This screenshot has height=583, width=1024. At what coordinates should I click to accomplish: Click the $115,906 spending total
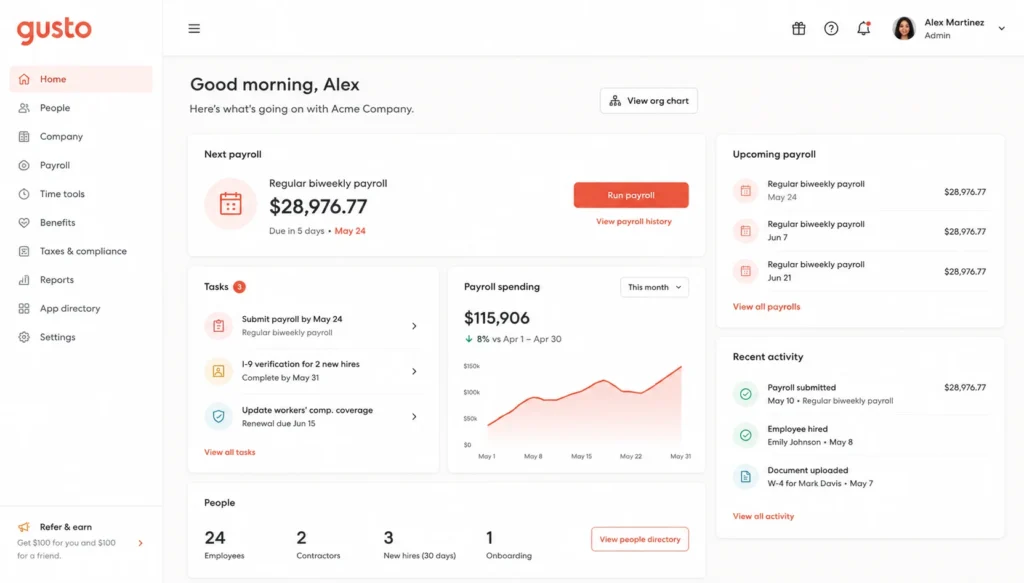click(496, 319)
